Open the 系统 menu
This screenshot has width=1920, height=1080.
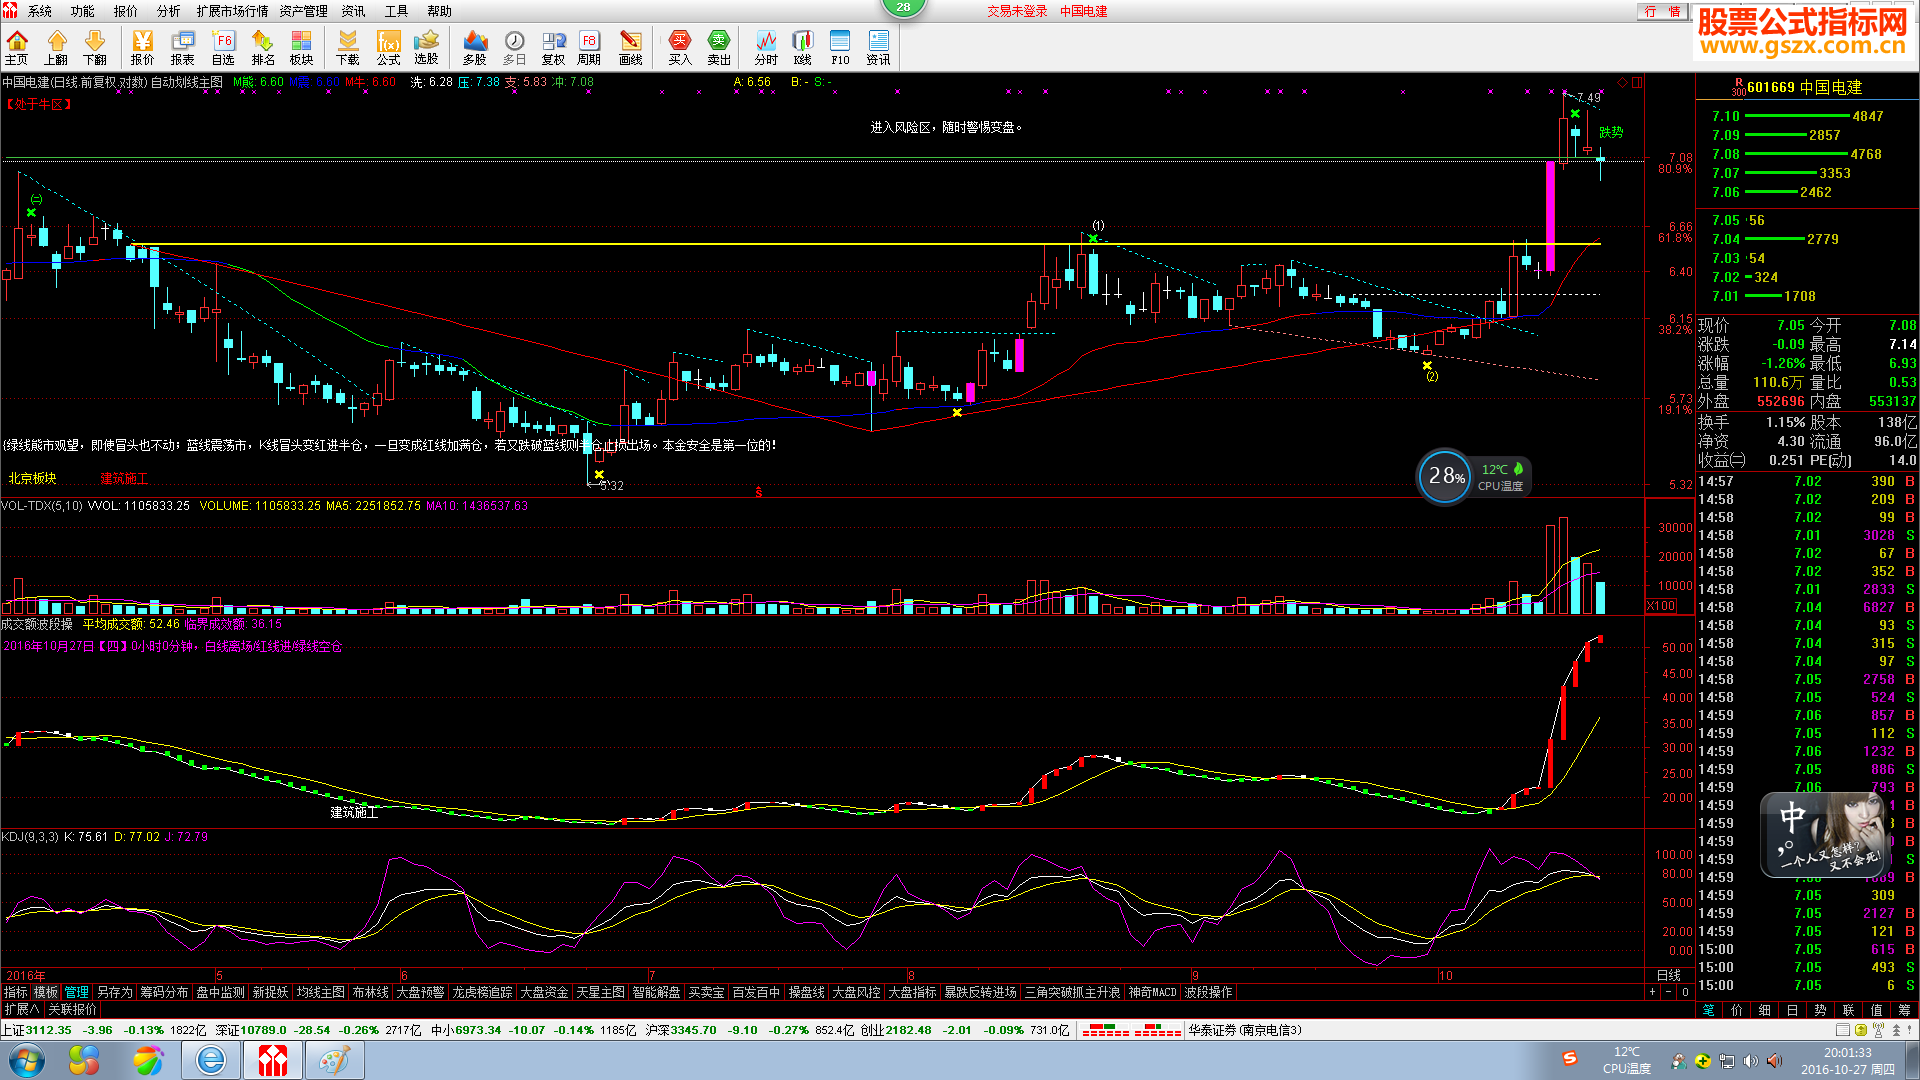(x=40, y=11)
